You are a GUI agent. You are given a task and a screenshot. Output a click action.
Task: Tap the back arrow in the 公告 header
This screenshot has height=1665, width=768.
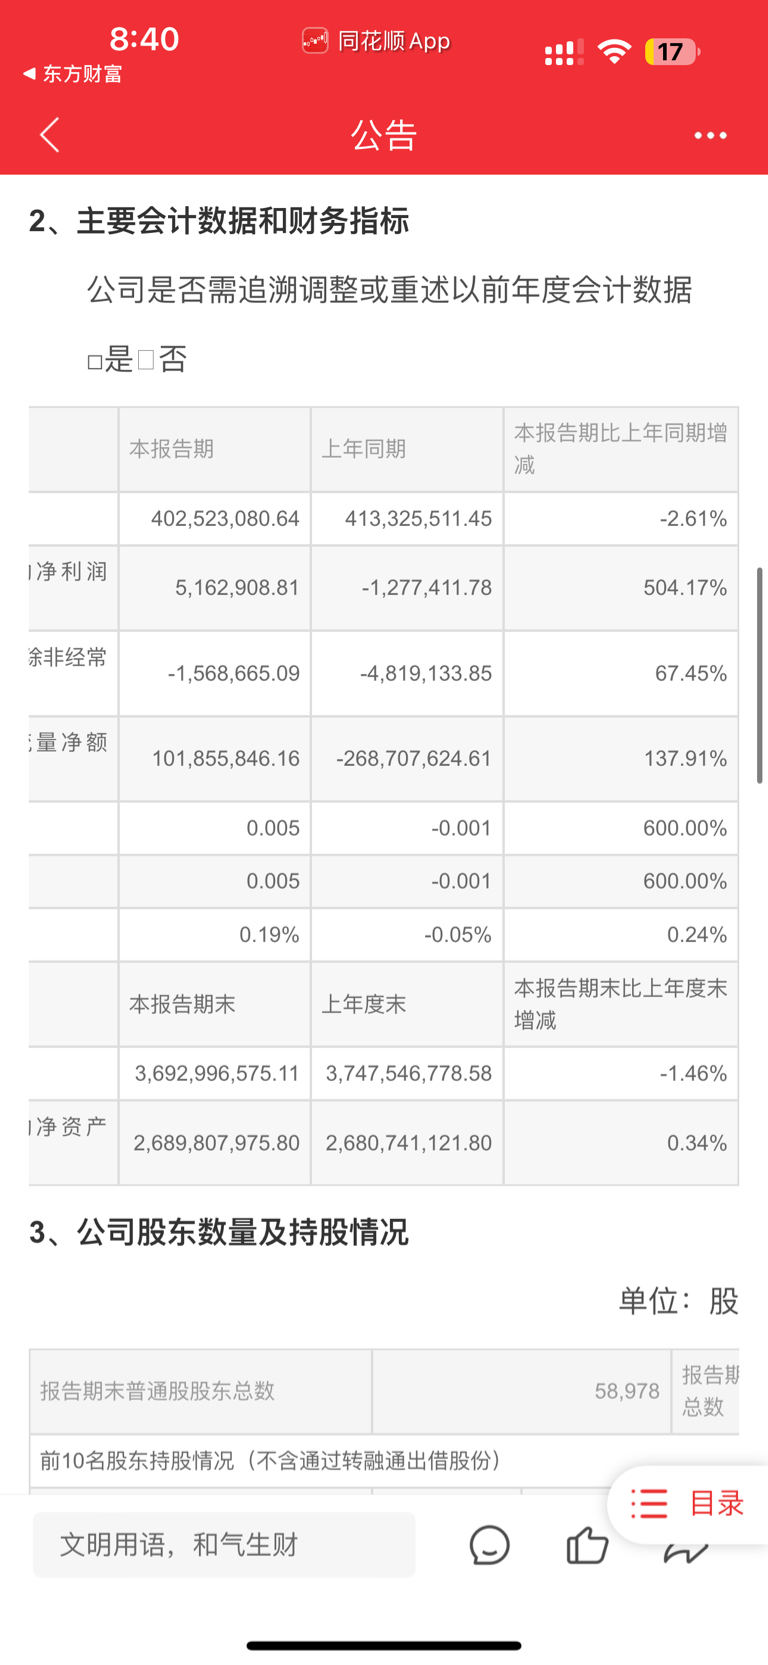pos(50,134)
